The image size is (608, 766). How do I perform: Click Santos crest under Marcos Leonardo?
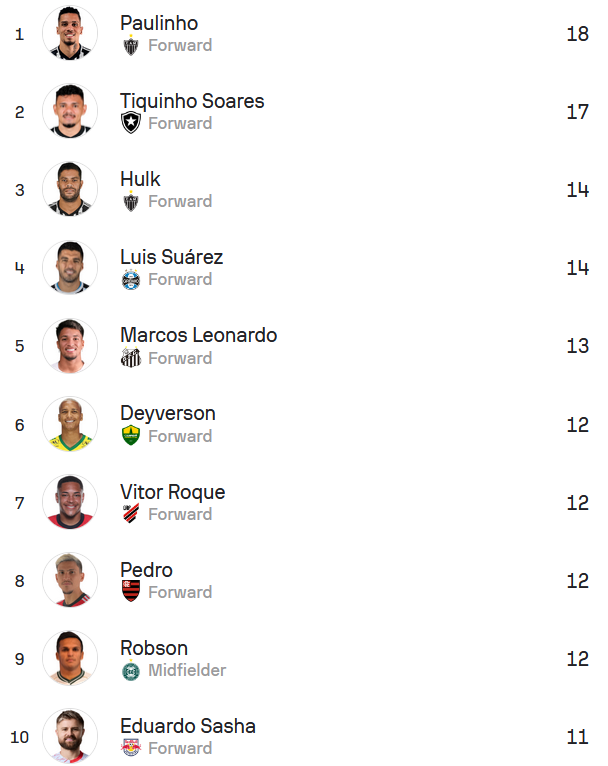pyautogui.click(x=131, y=358)
